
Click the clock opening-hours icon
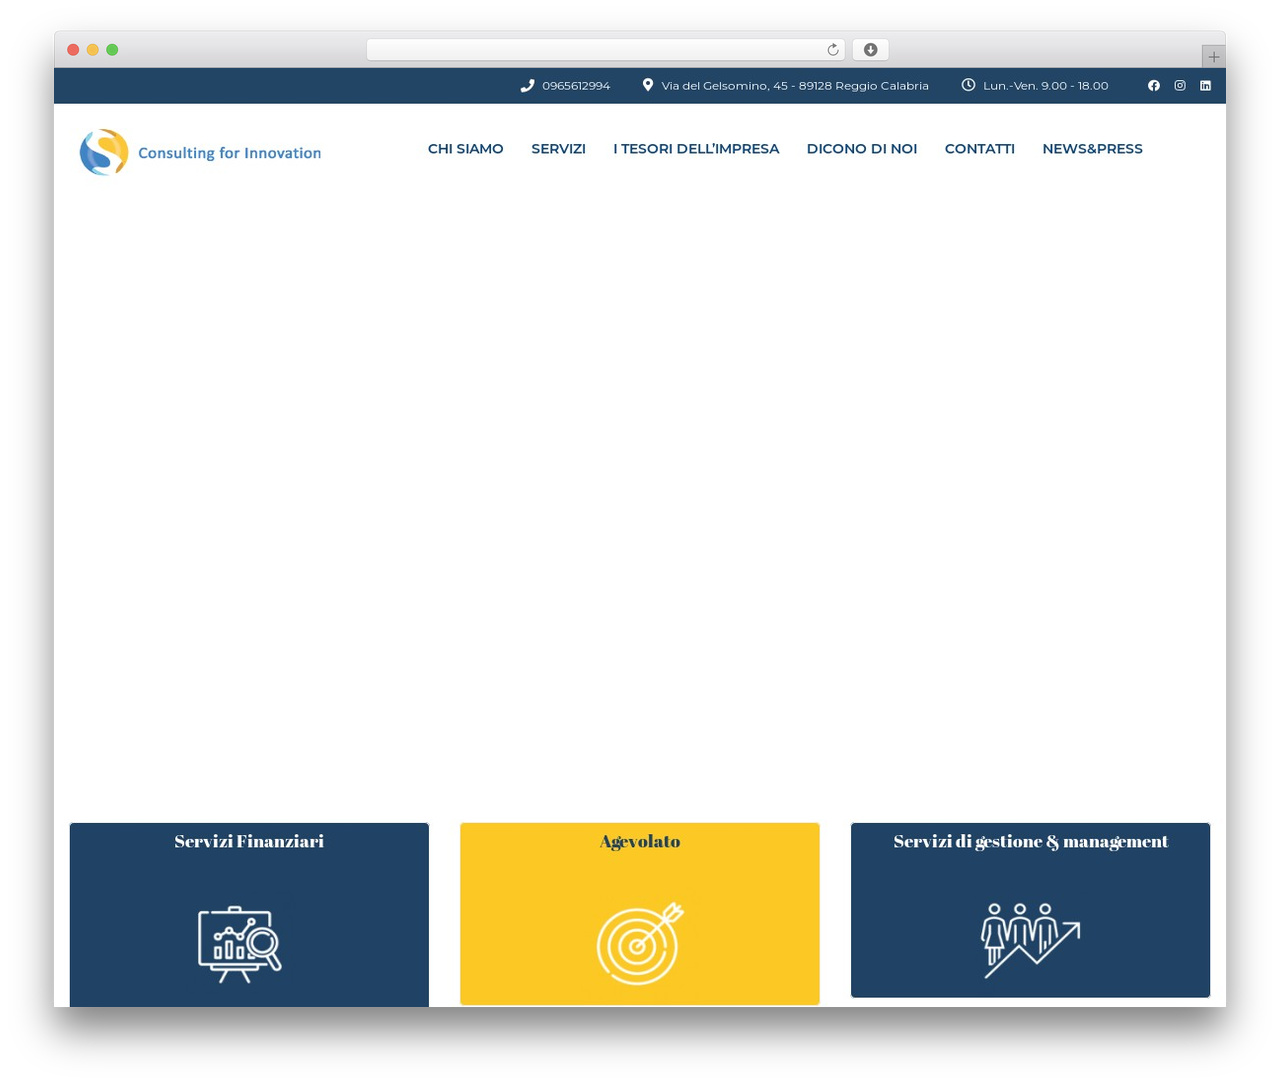coord(968,85)
